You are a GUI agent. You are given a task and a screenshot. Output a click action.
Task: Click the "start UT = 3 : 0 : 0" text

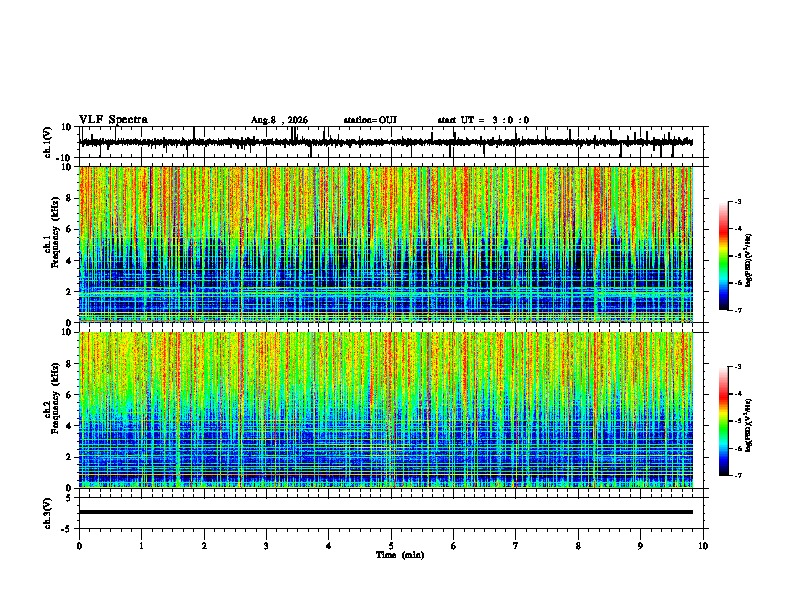(x=483, y=120)
